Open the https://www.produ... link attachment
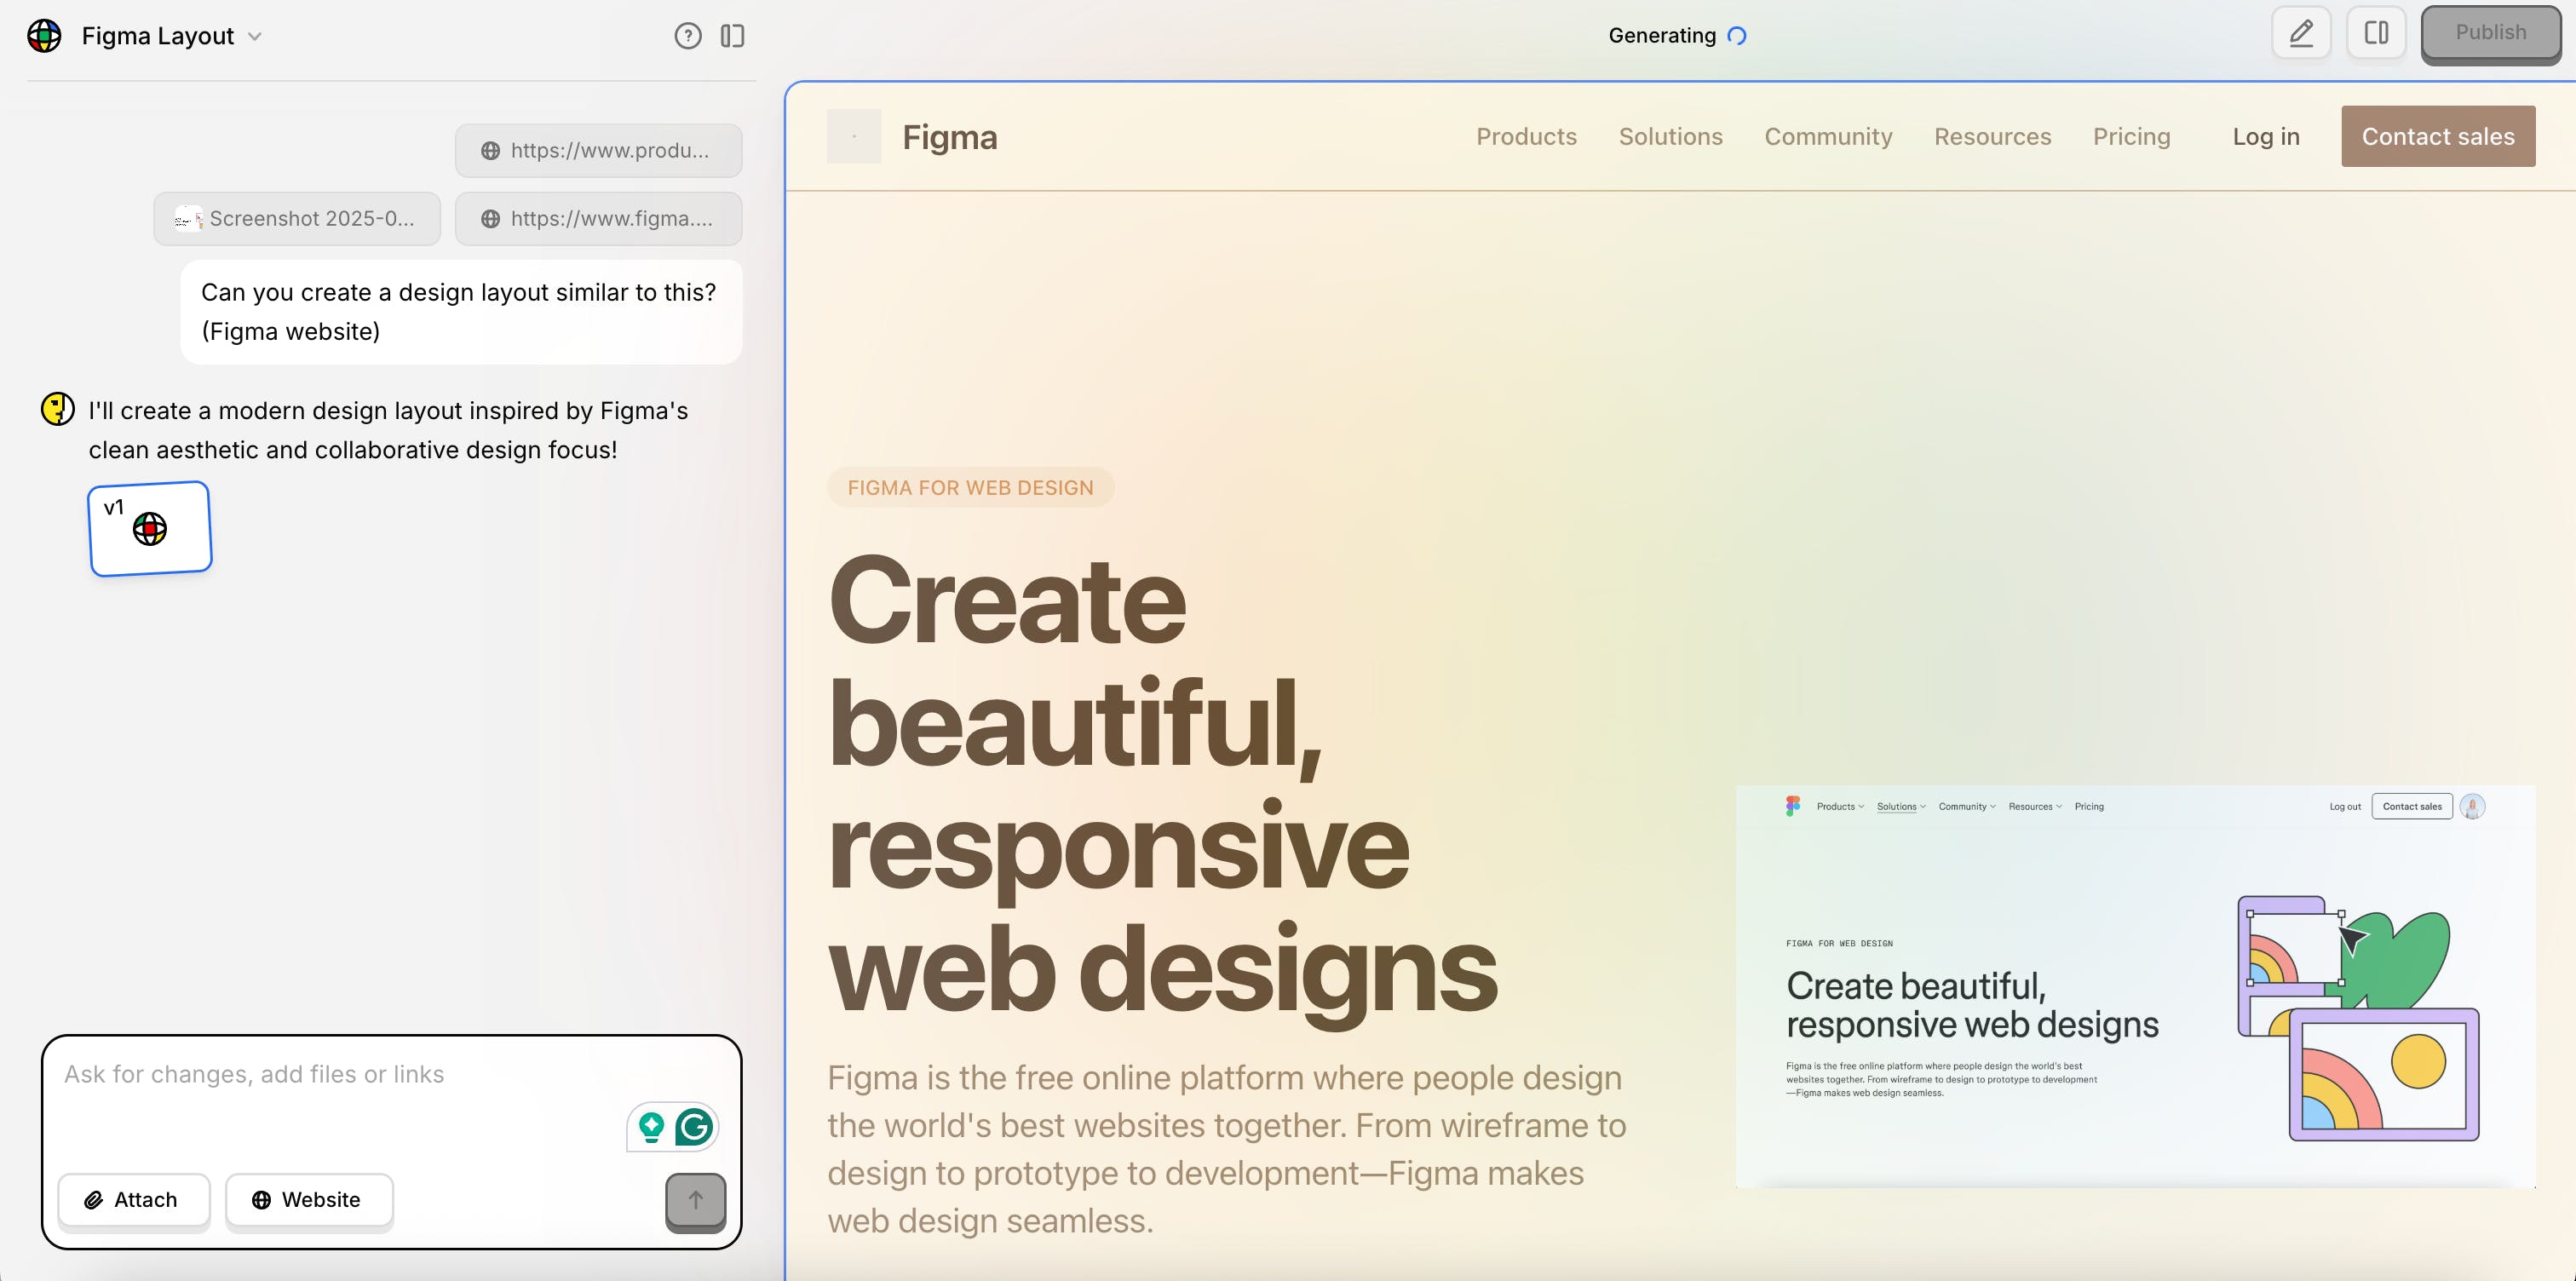Screen dimensions: 2576x1281 598,150
